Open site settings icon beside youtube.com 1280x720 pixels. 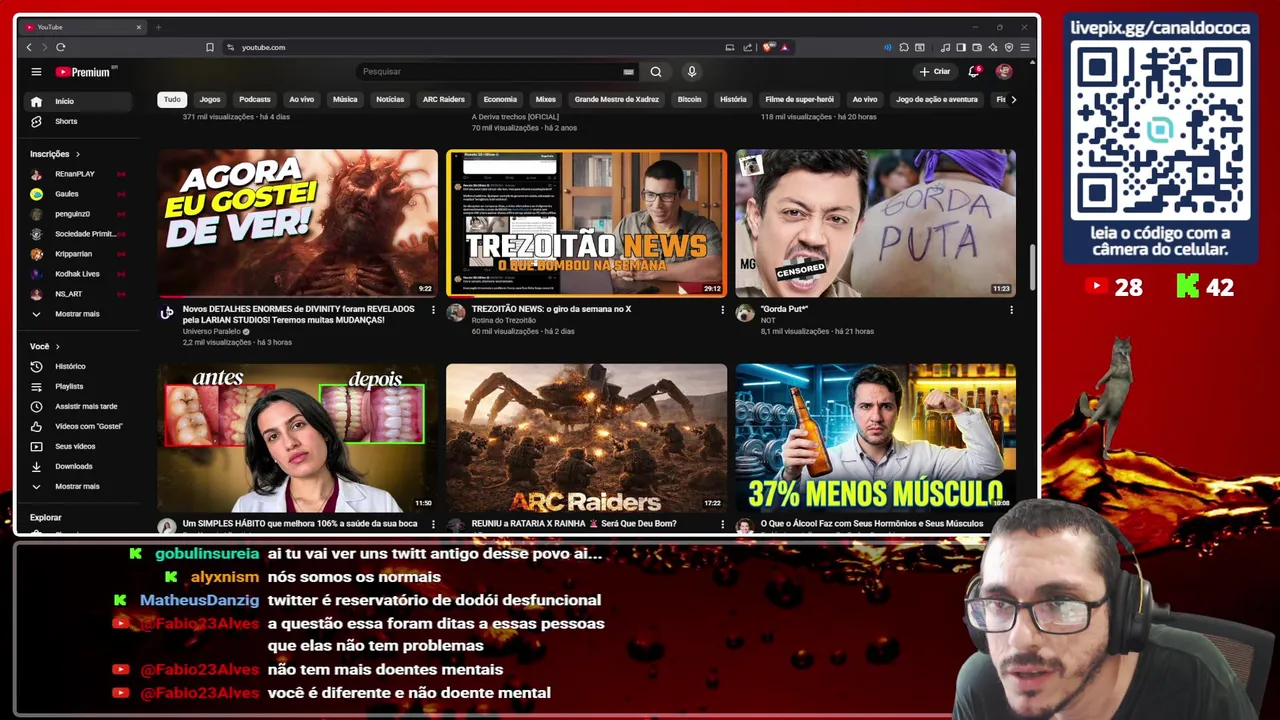[231, 47]
